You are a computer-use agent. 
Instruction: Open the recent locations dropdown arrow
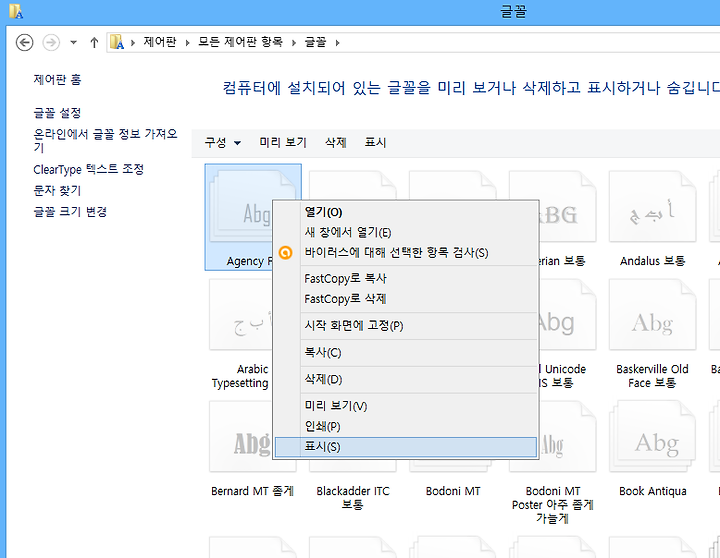click(x=73, y=43)
